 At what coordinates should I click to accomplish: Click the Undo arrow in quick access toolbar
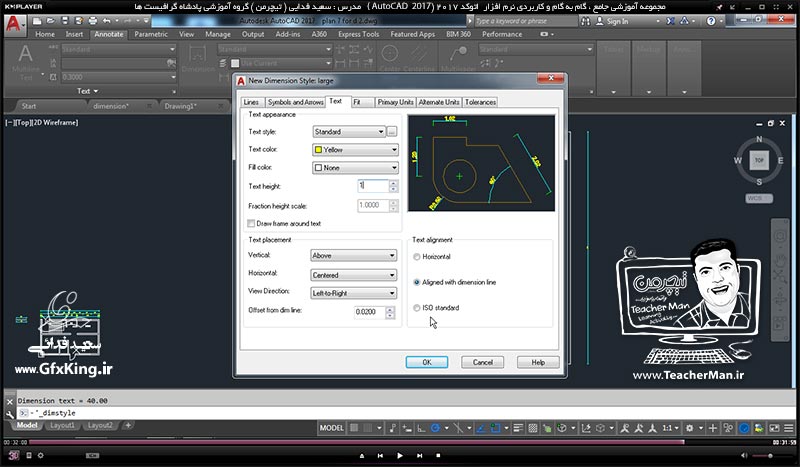tap(106, 21)
